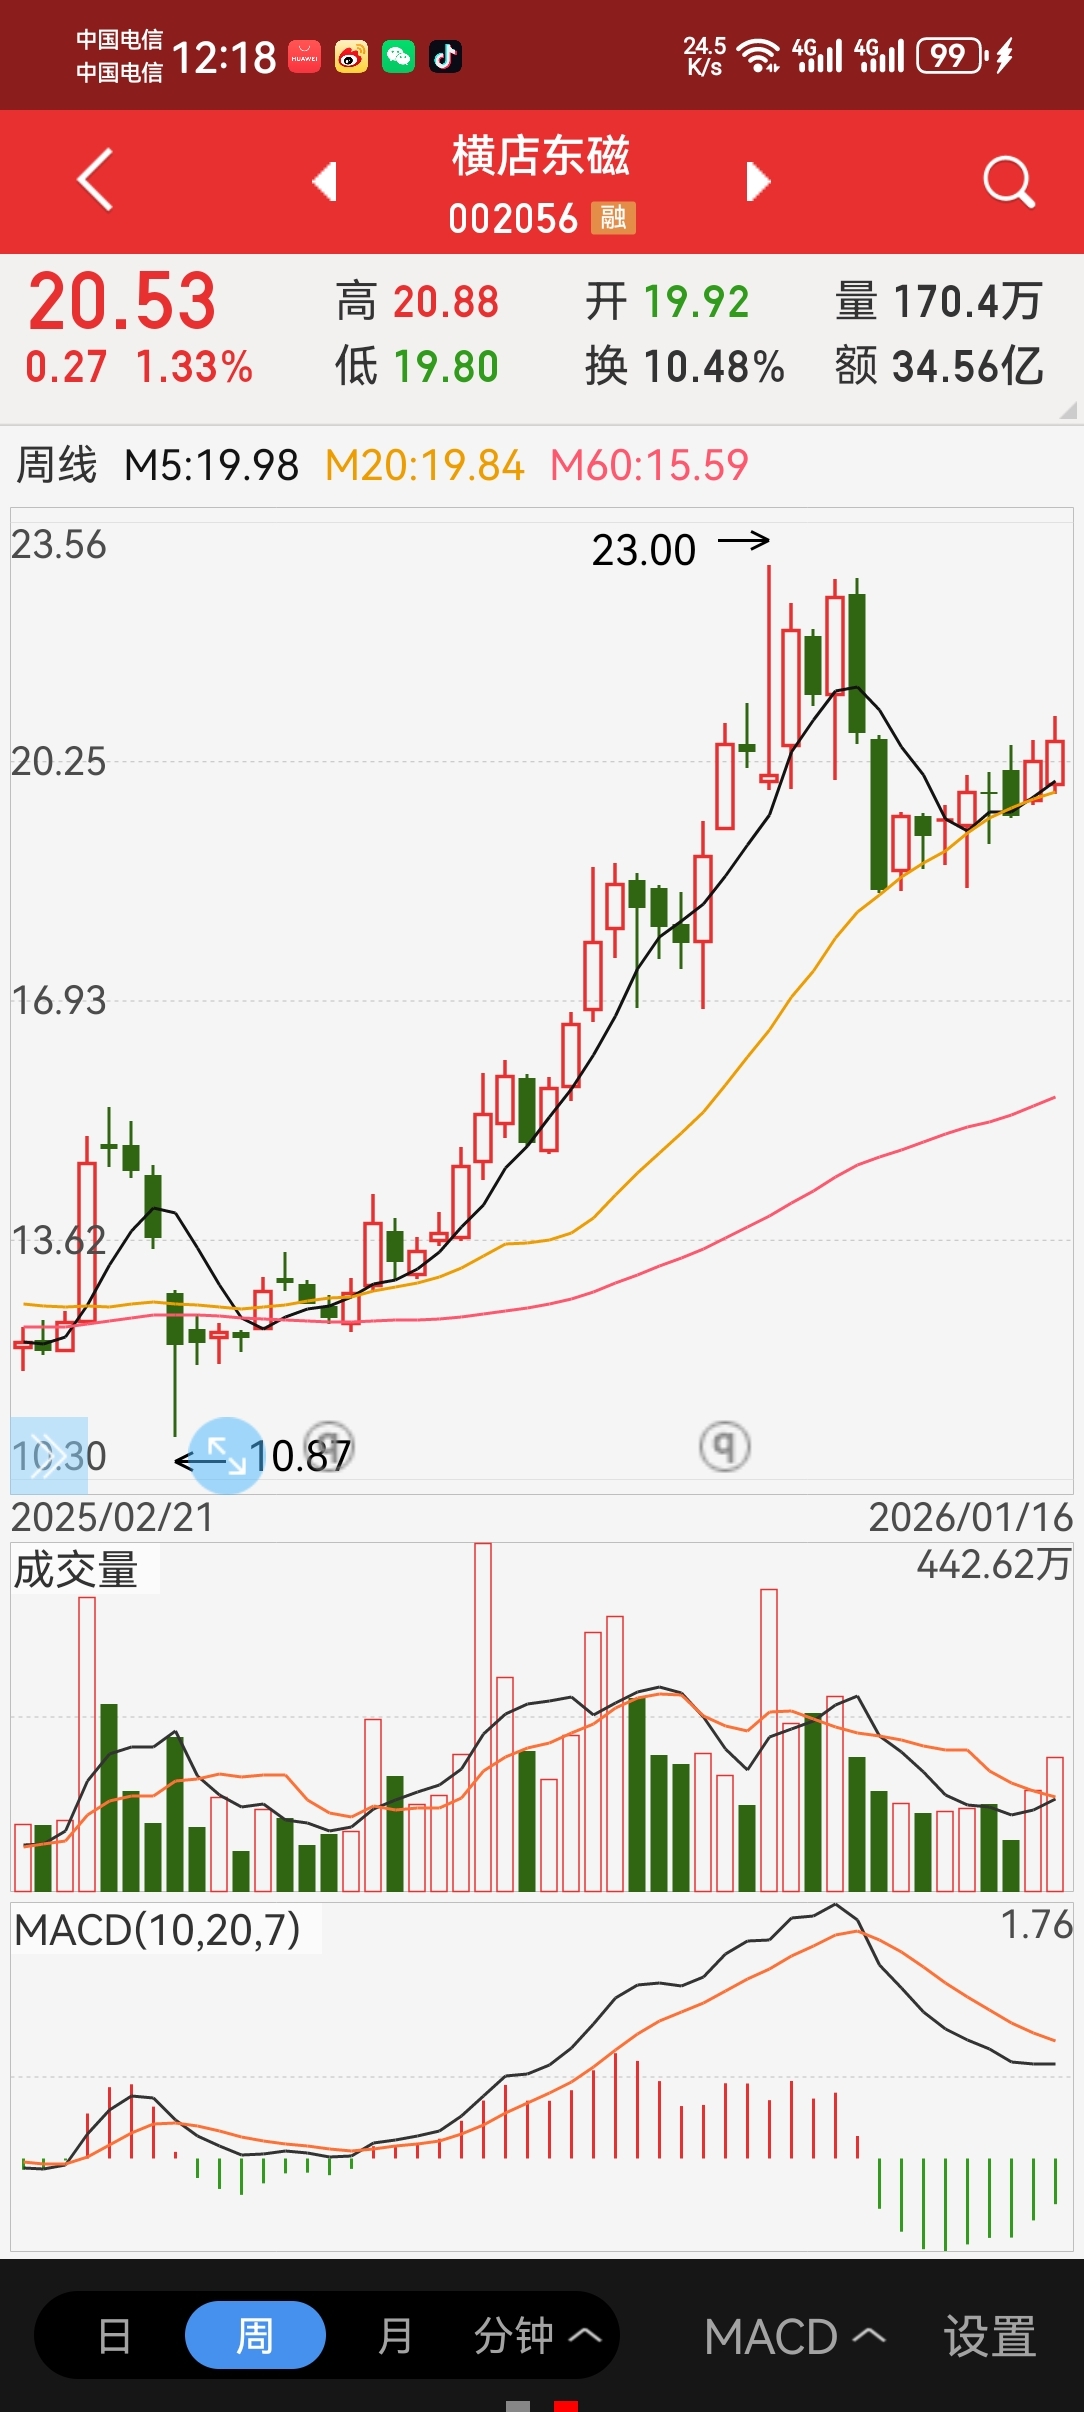Tap the high price 20.88
The width and height of the screenshot is (1084, 2412).
[x=446, y=302]
